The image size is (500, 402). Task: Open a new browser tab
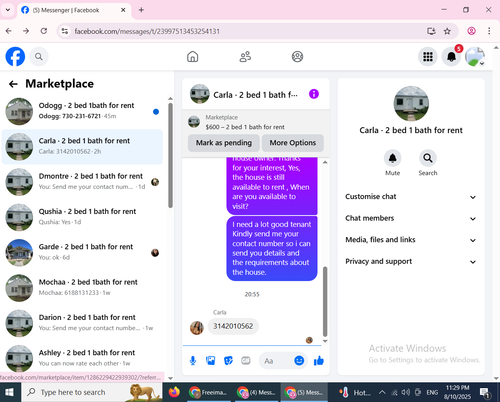click(x=141, y=10)
